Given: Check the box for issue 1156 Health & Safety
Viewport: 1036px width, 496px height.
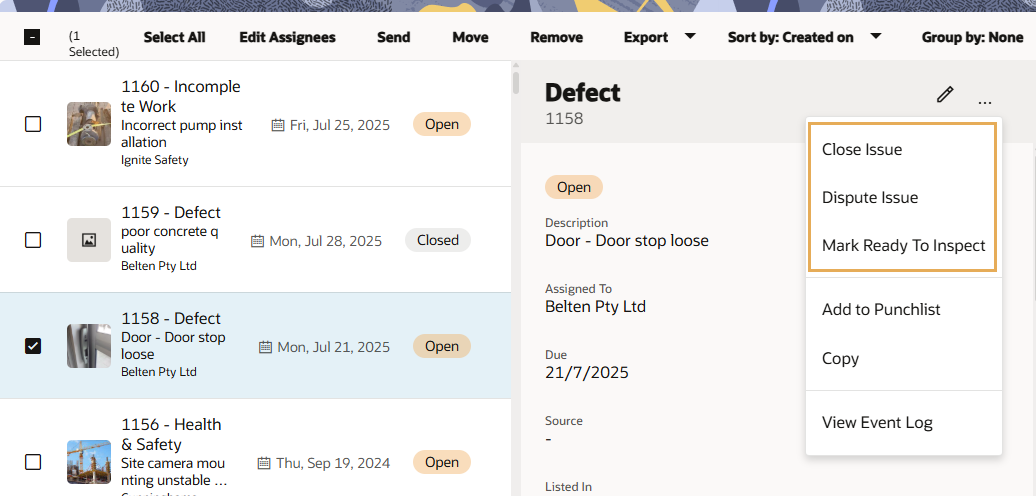Looking at the screenshot, I should 33,462.
